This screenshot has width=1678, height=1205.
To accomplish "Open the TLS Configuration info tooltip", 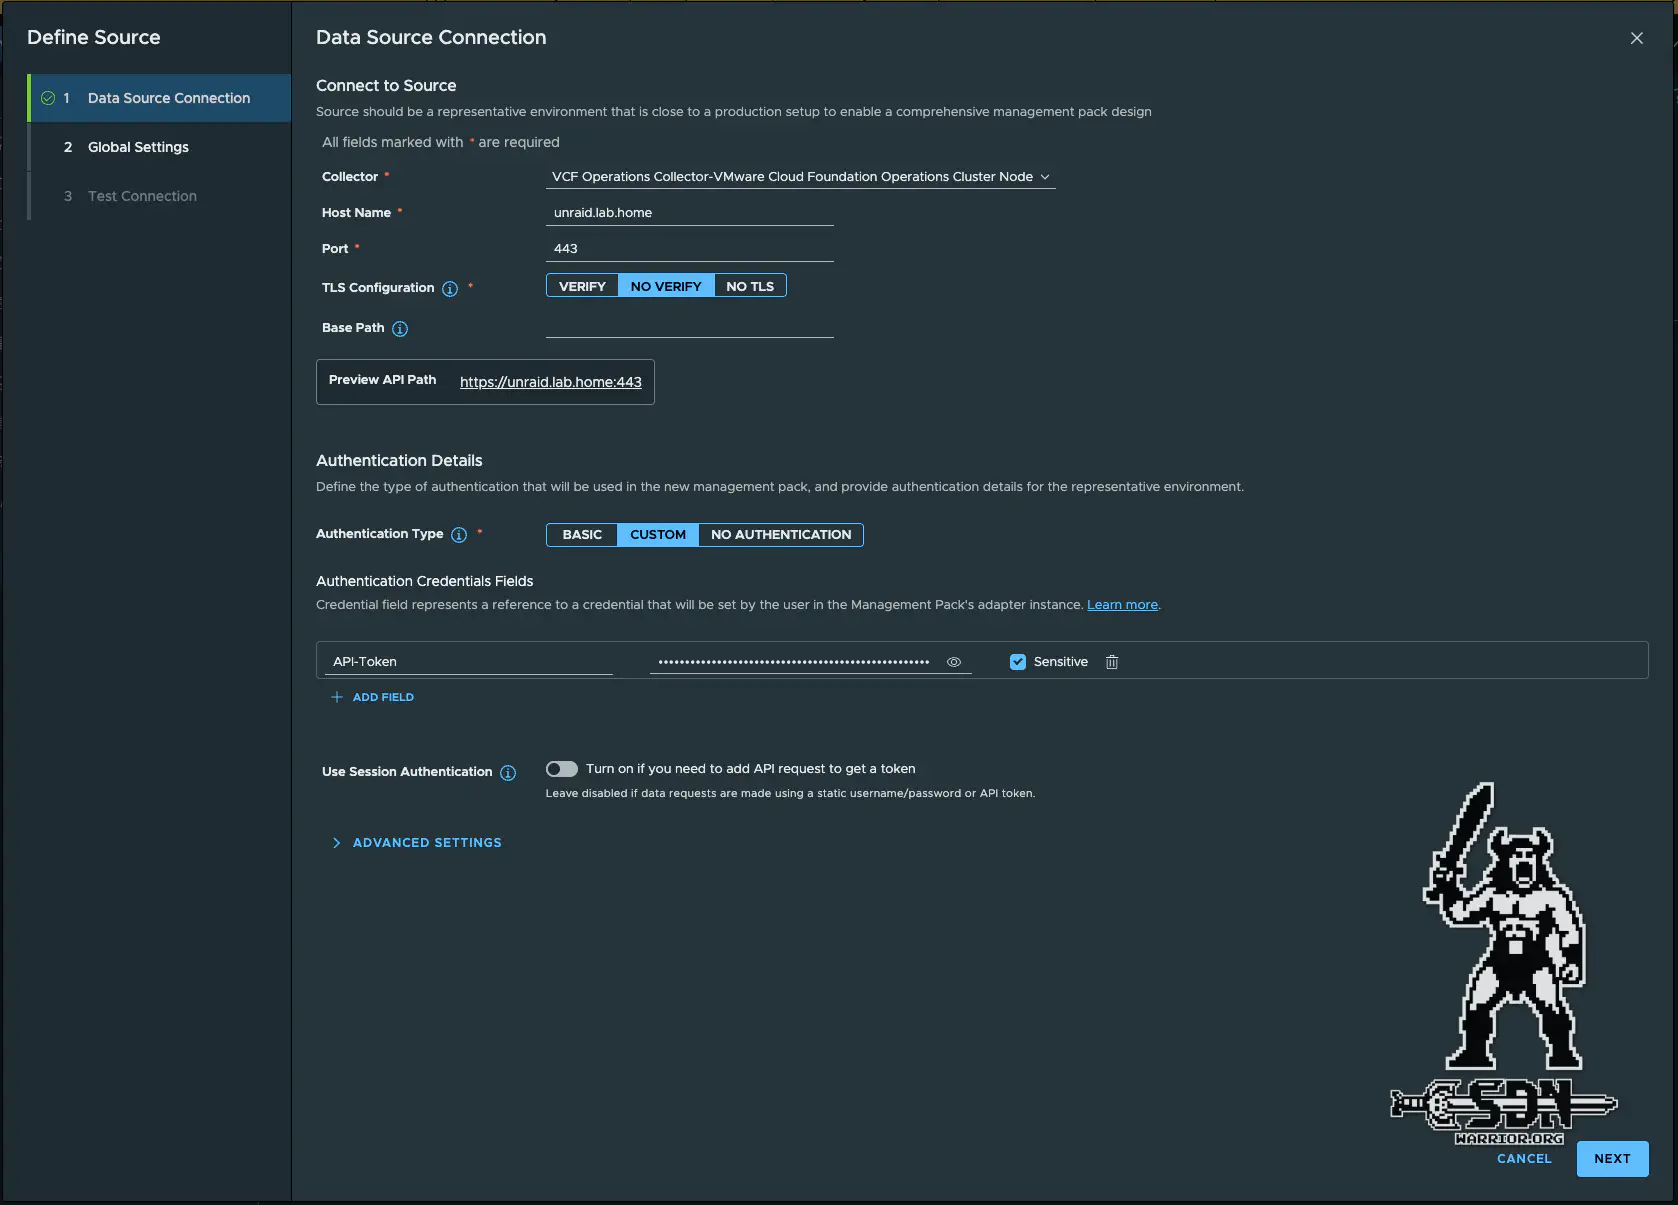I will click(451, 289).
